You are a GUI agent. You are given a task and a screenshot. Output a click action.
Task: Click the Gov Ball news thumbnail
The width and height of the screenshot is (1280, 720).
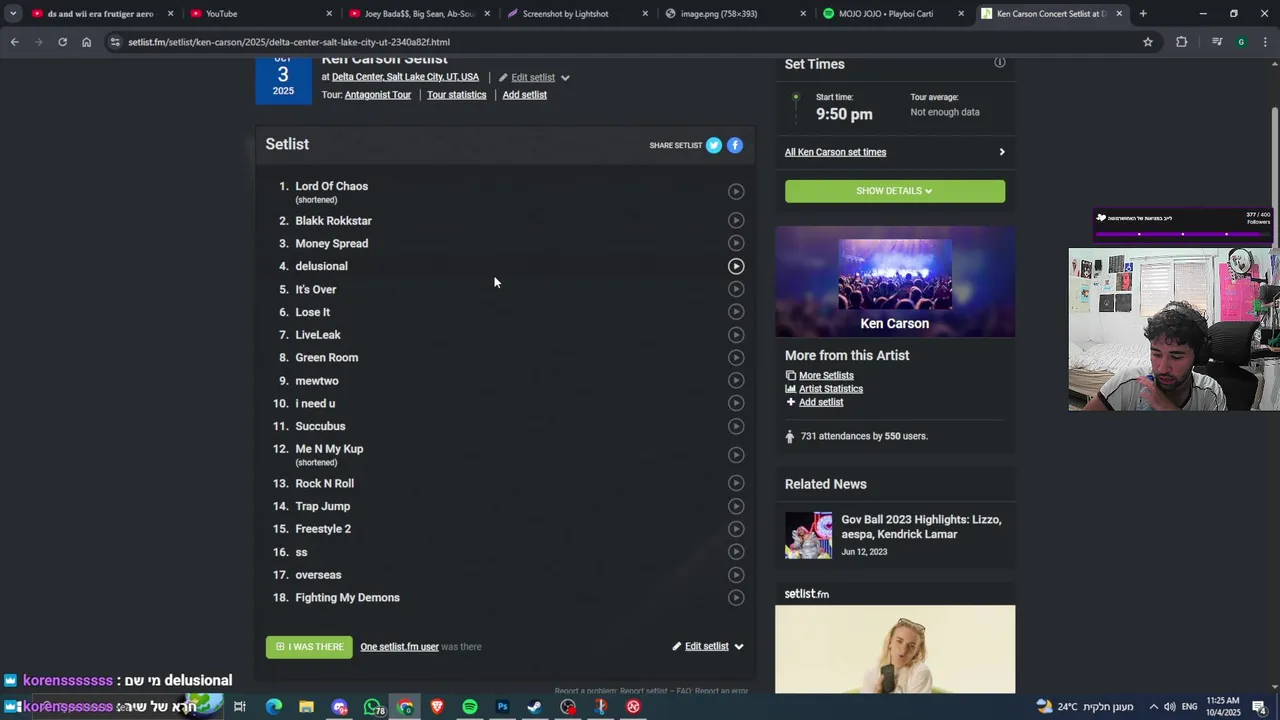(x=808, y=535)
